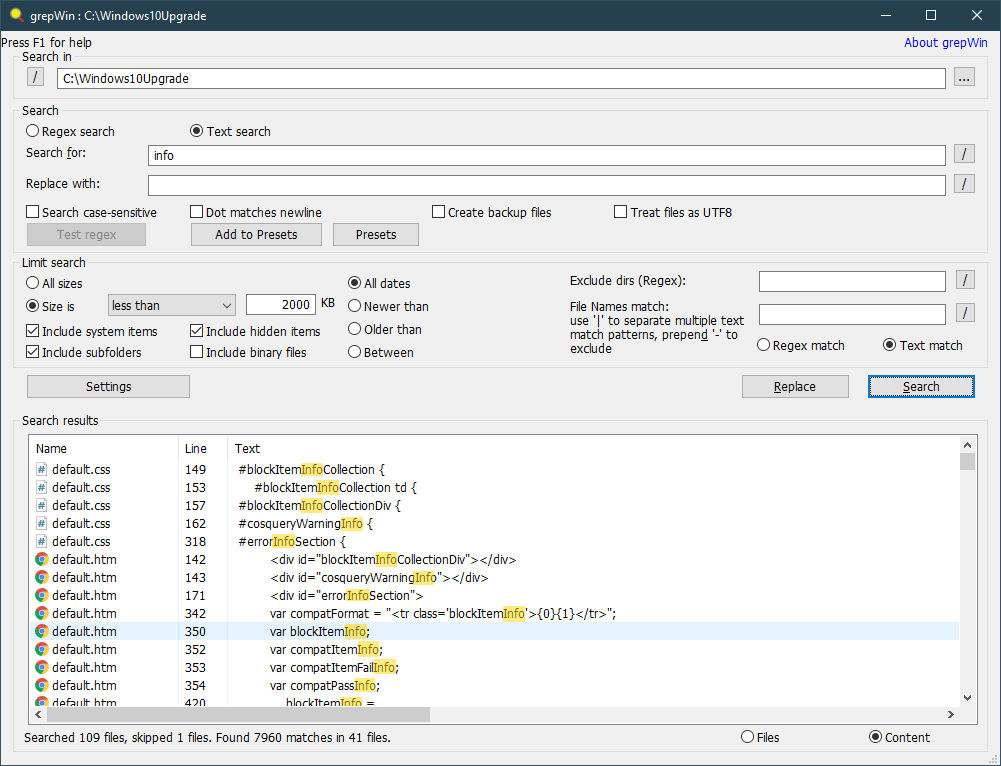Click CSS file icon on line 149 row
1001x766 pixels.
(x=41, y=469)
